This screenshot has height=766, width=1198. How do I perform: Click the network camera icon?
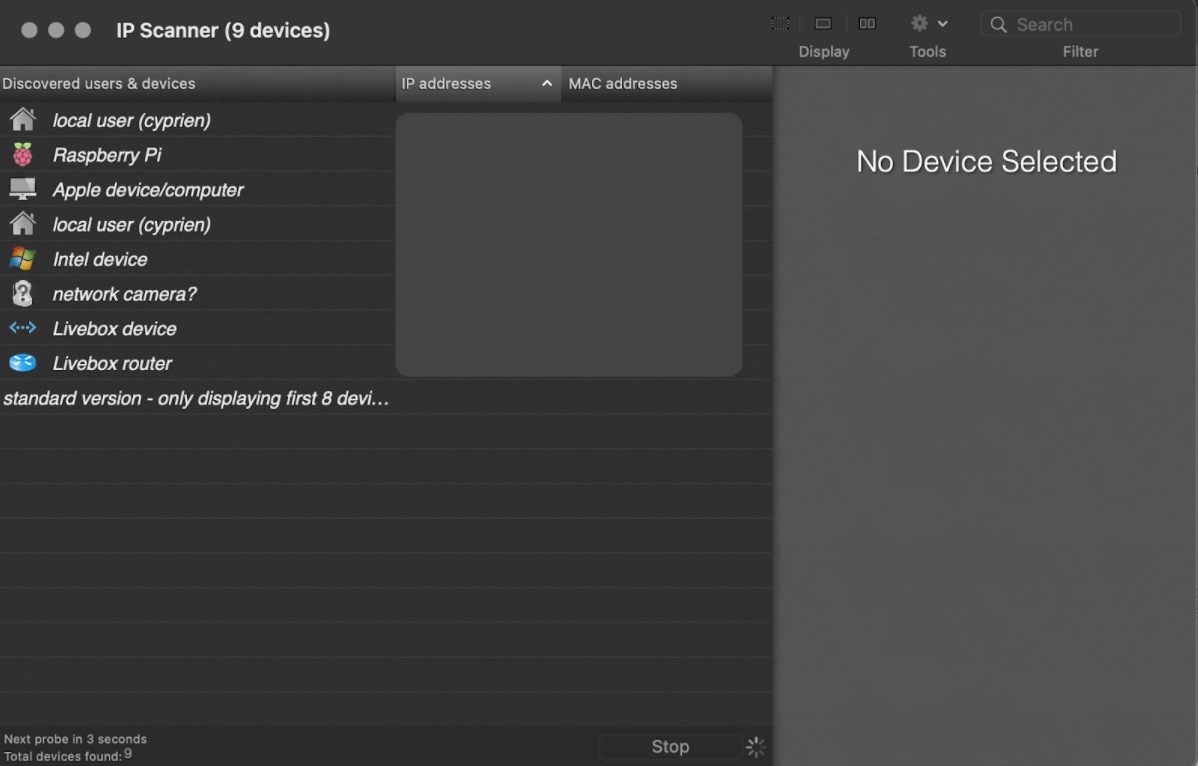point(22,293)
